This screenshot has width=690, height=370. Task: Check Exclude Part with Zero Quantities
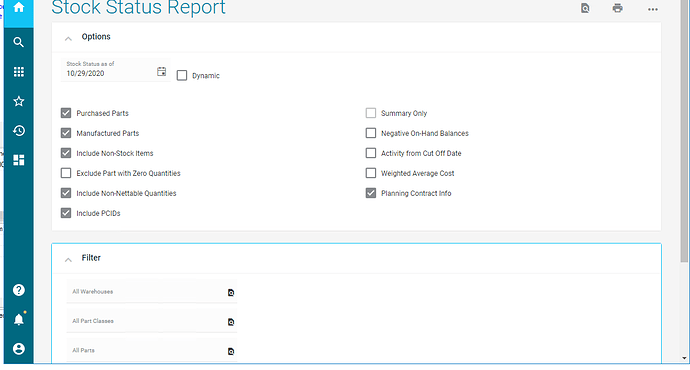pyautogui.click(x=66, y=173)
